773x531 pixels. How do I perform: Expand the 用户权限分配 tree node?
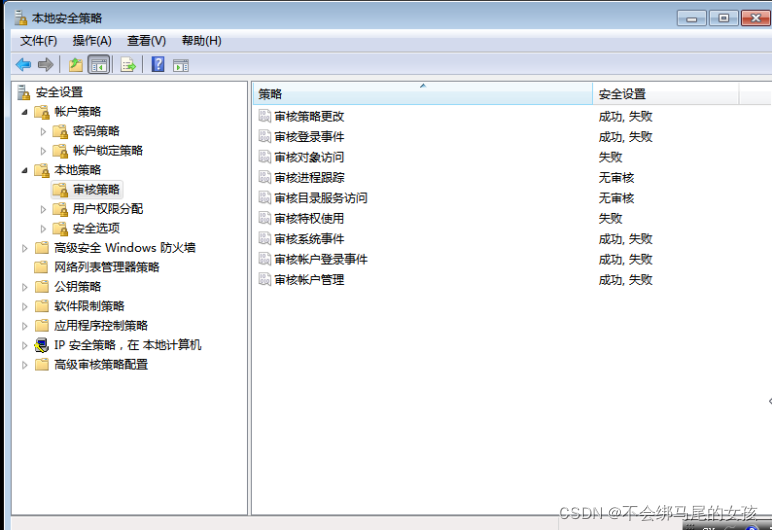43,210
